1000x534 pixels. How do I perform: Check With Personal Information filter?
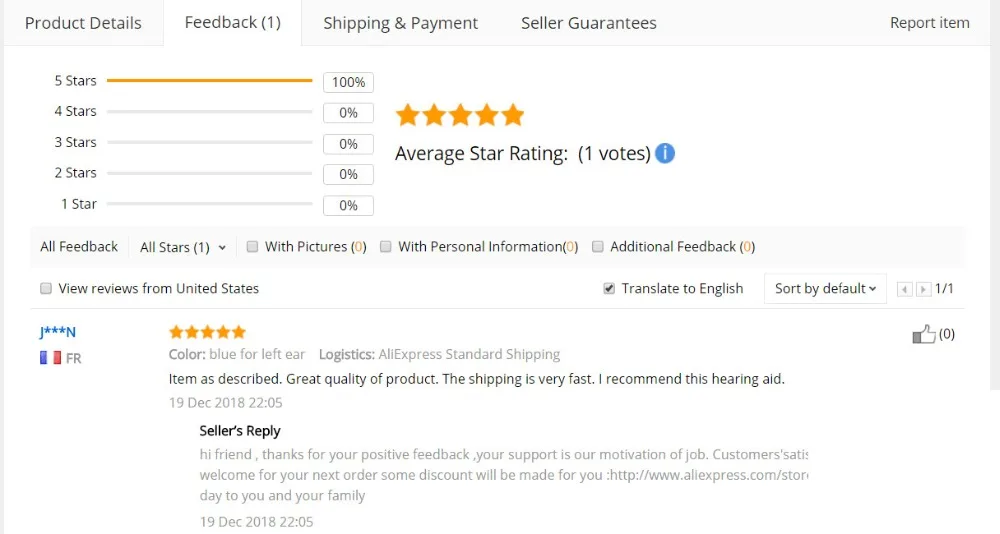385,246
